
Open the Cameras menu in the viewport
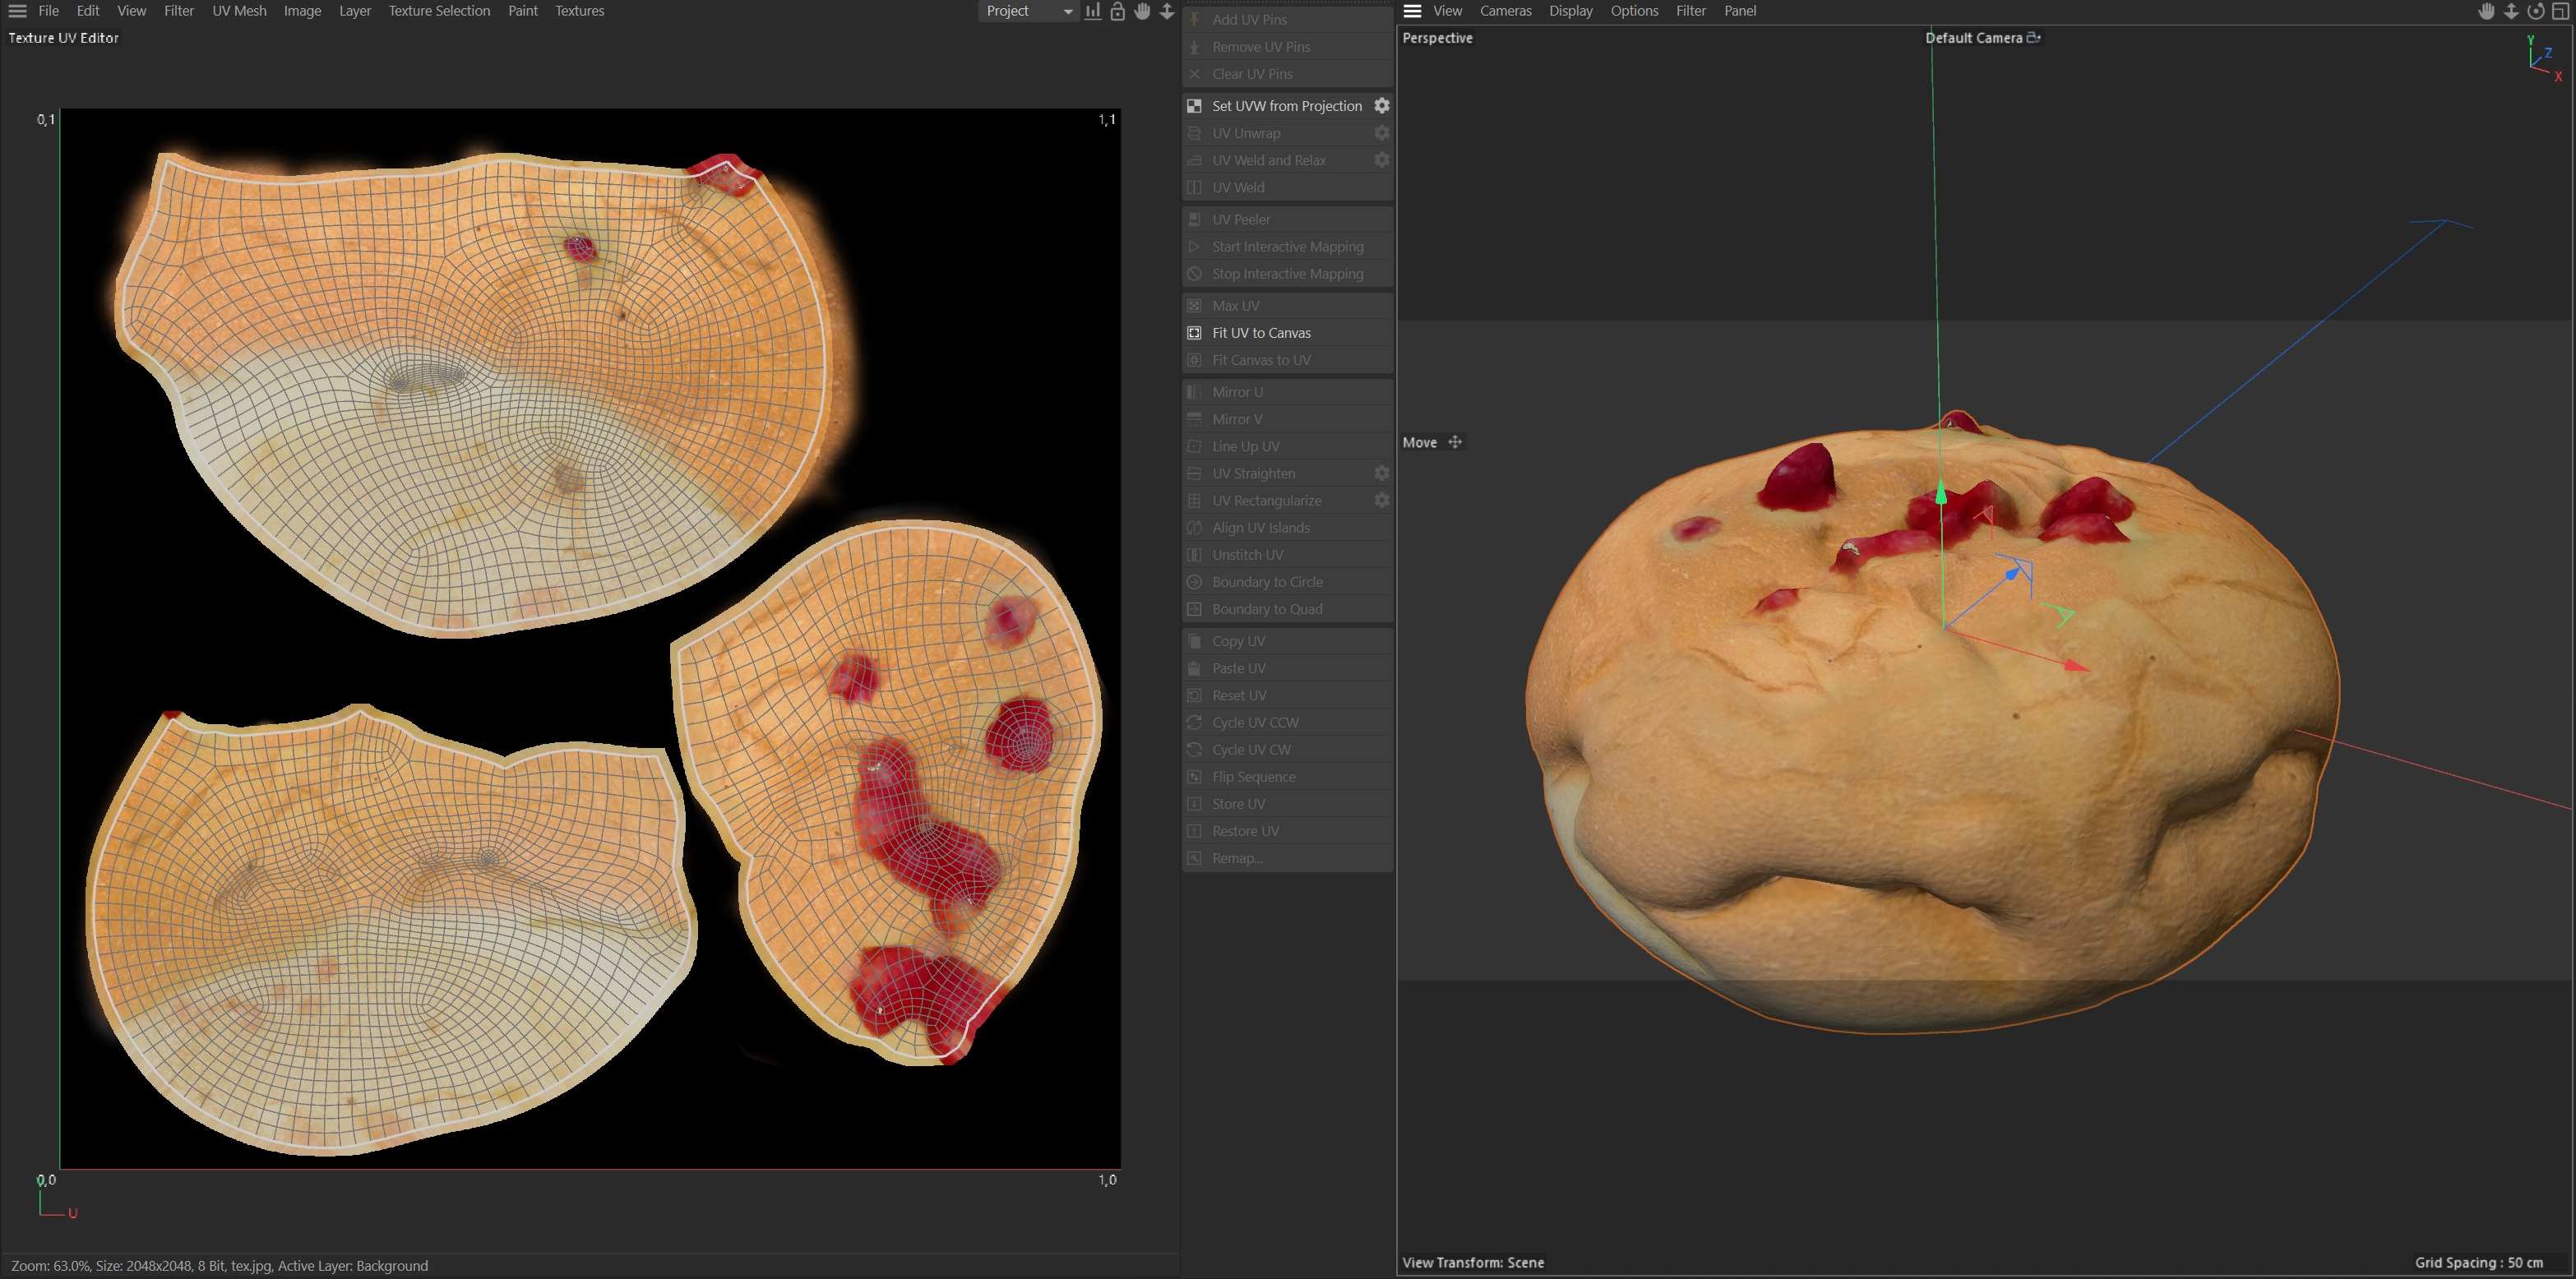(1505, 11)
